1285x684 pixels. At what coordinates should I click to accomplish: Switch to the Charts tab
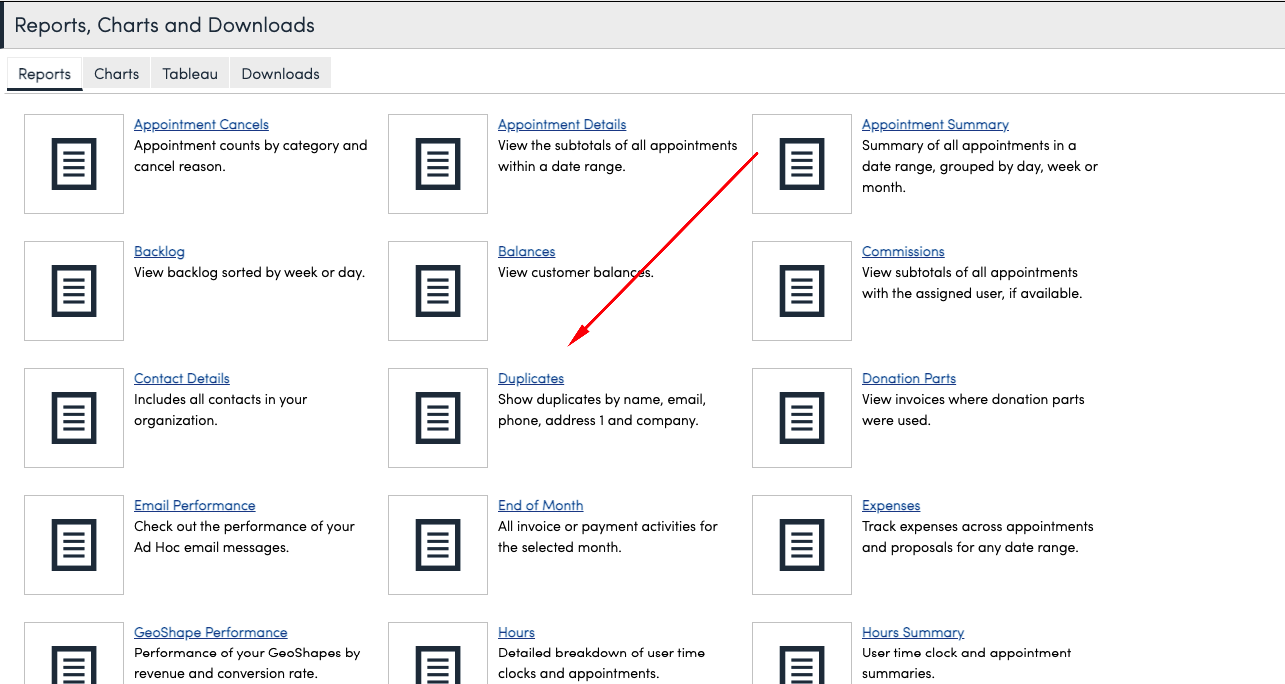tap(116, 74)
